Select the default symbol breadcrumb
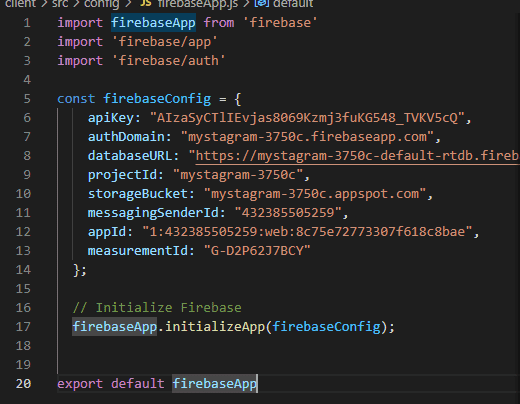520x404 pixels. click(293, 3)
